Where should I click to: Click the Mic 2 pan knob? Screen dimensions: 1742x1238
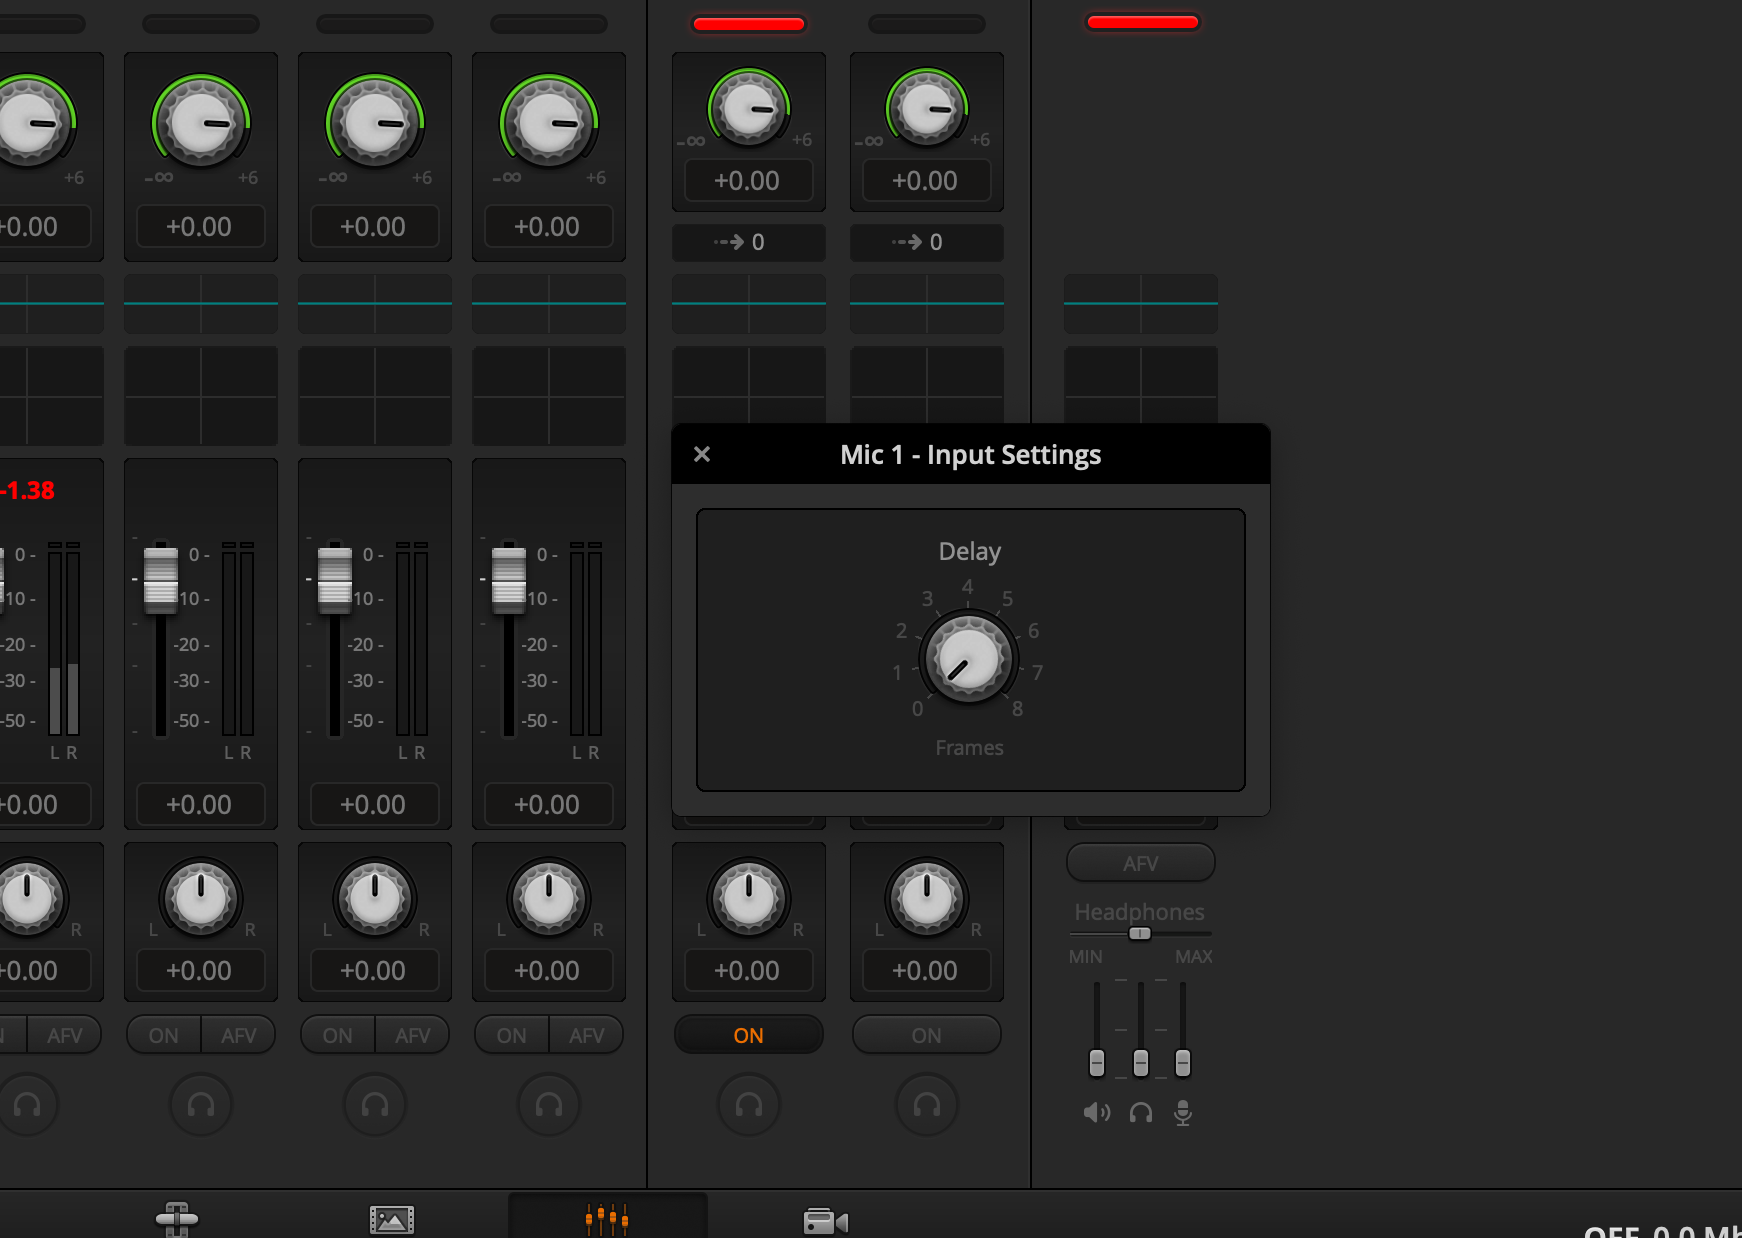(927, 897)
